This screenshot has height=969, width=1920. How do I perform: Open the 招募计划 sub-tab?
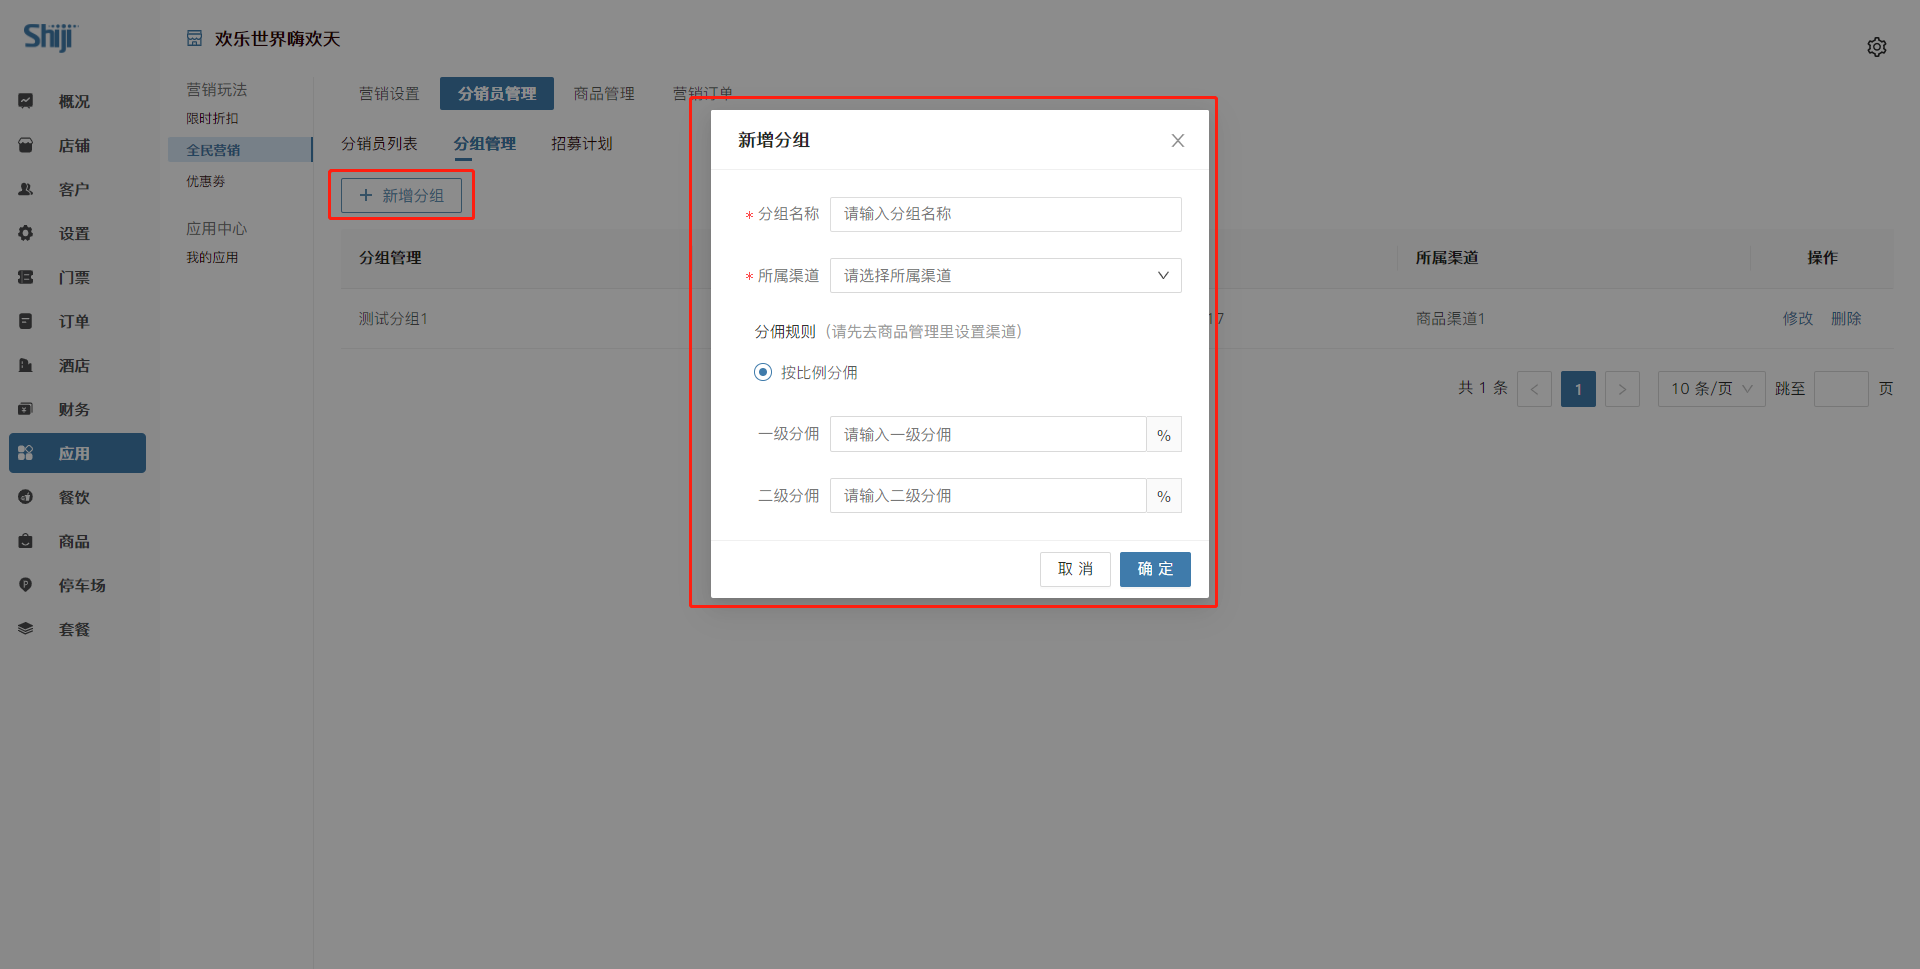pos(581,144)
